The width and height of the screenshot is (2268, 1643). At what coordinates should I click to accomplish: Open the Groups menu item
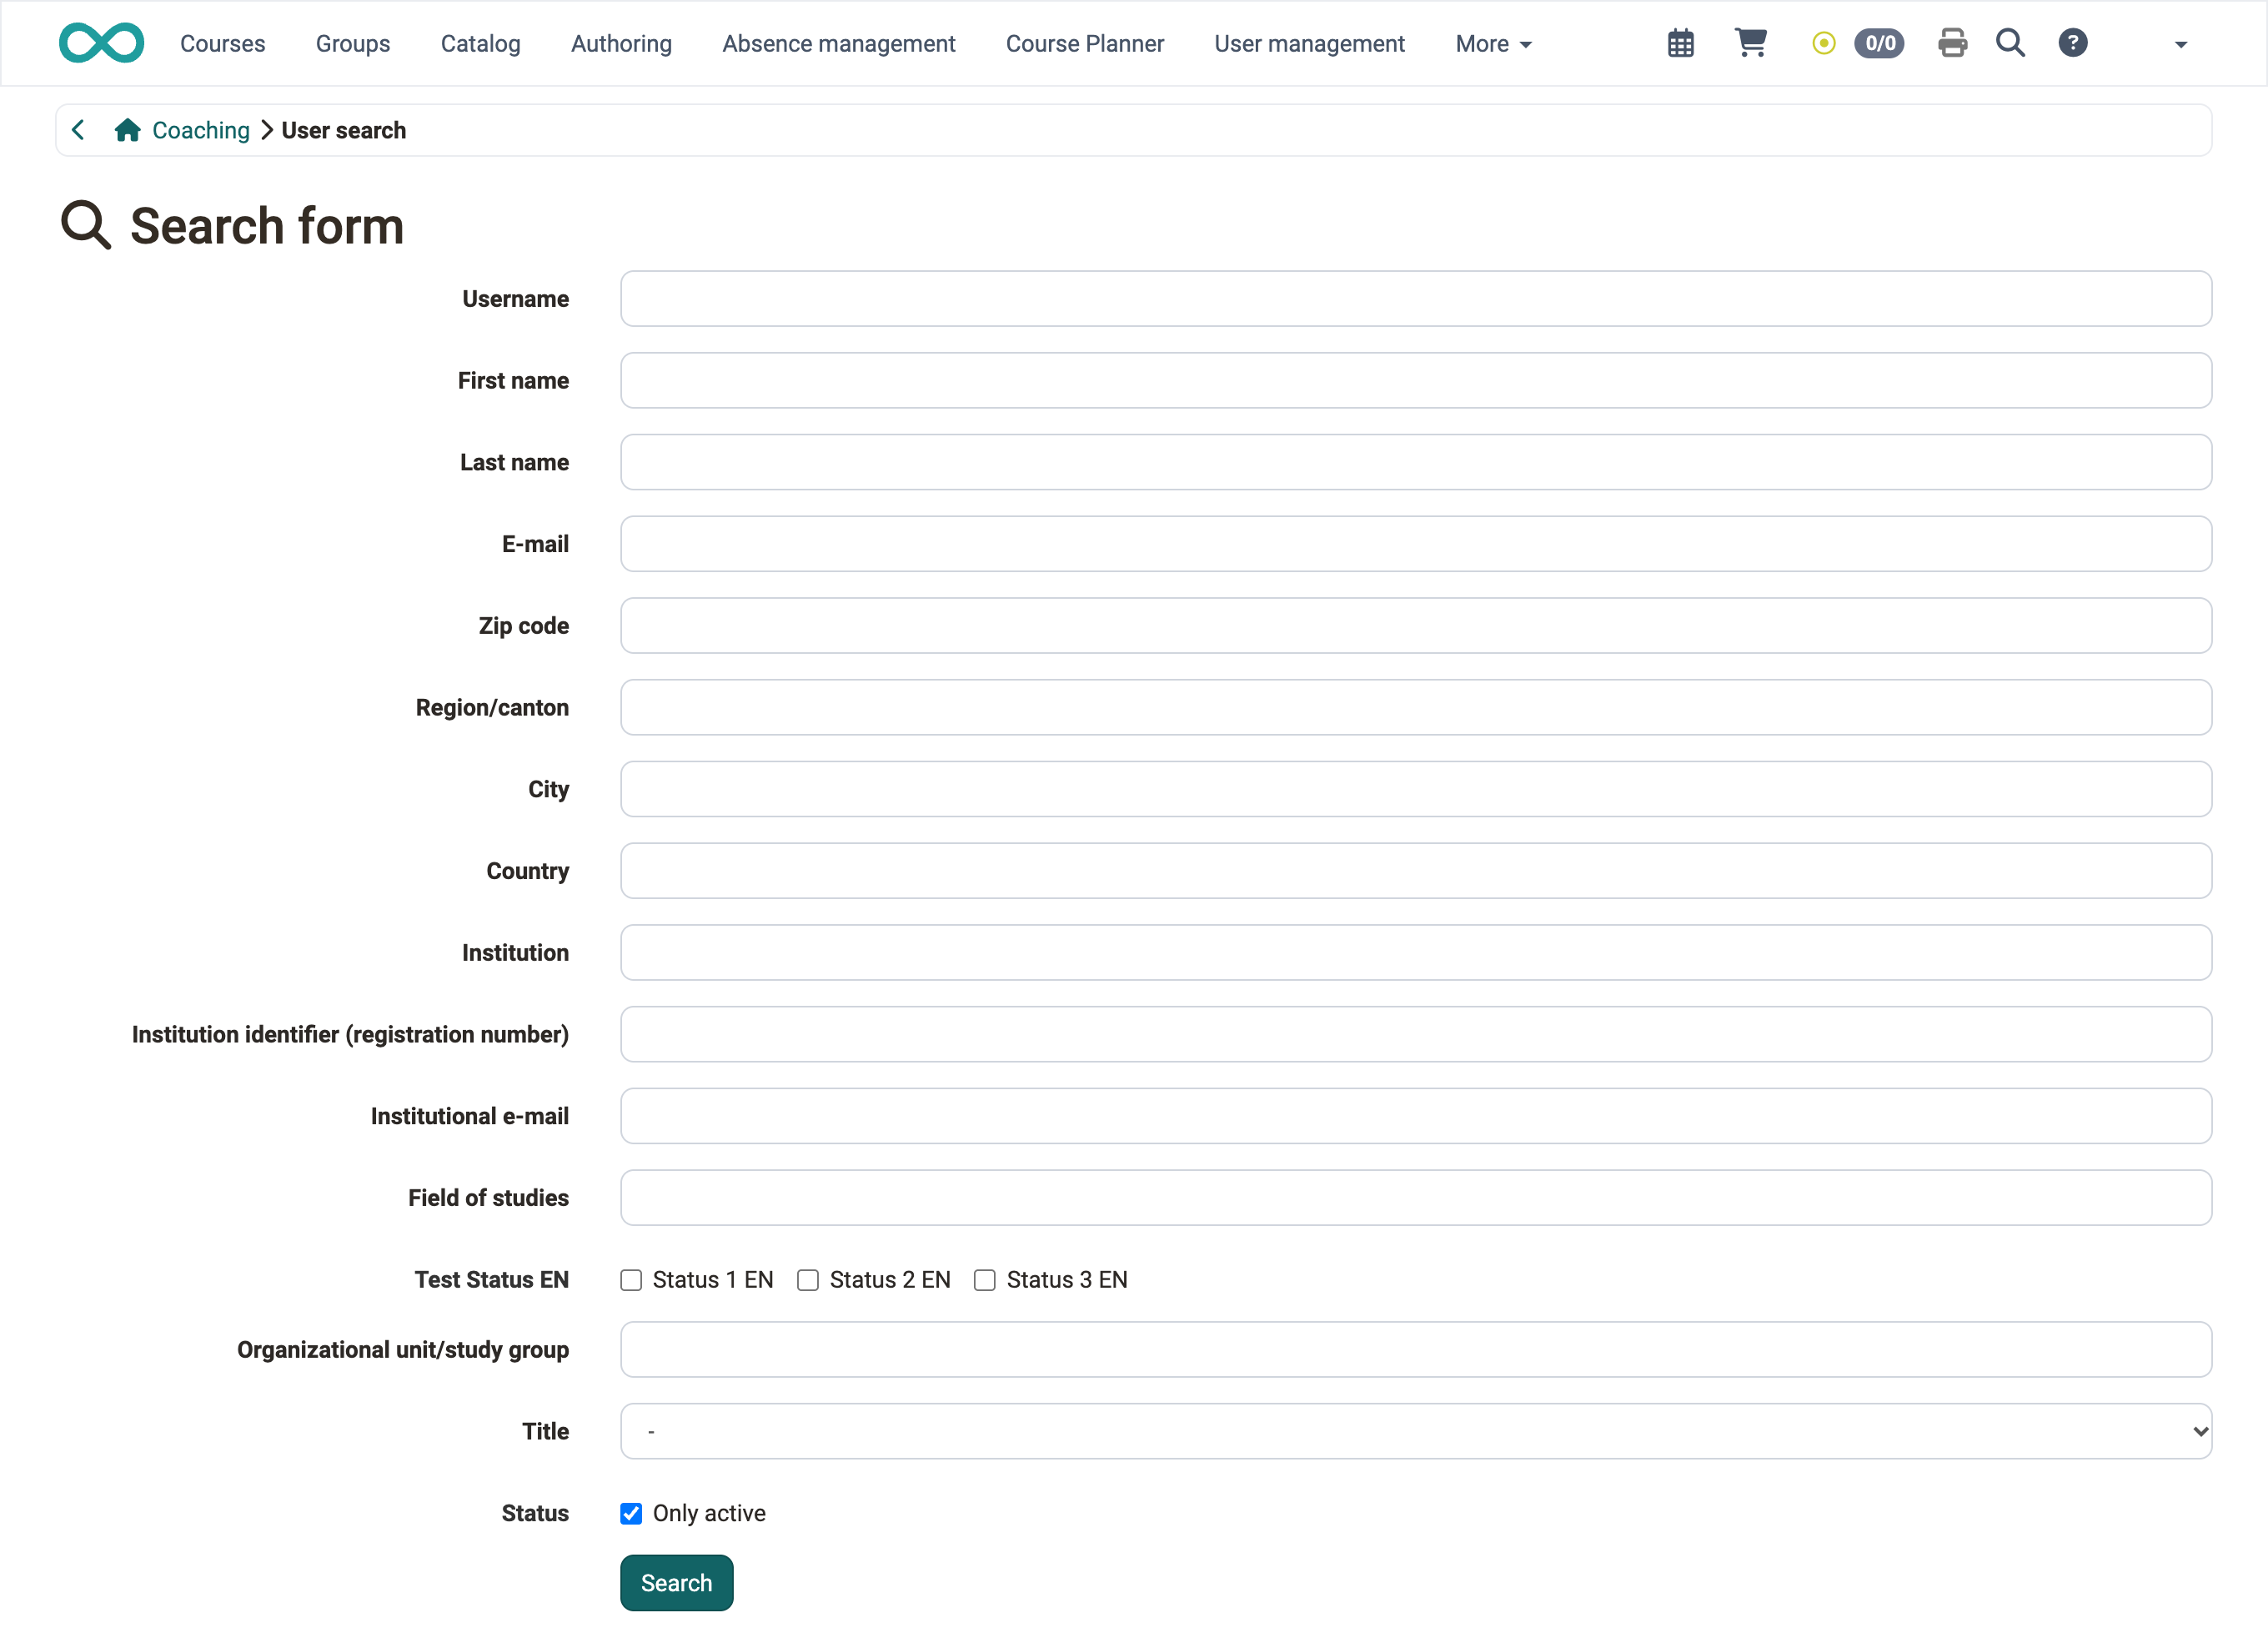click(353, 44)
